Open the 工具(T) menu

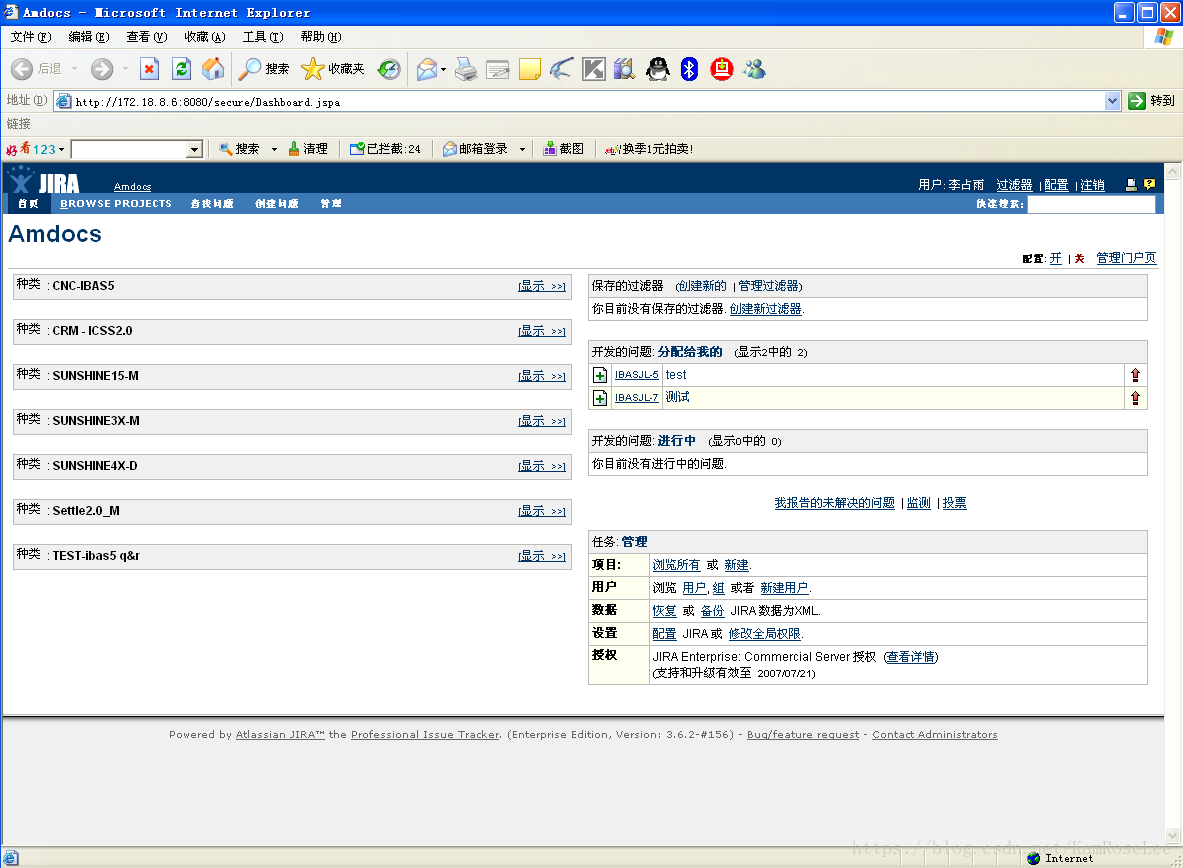coord(263,37)
